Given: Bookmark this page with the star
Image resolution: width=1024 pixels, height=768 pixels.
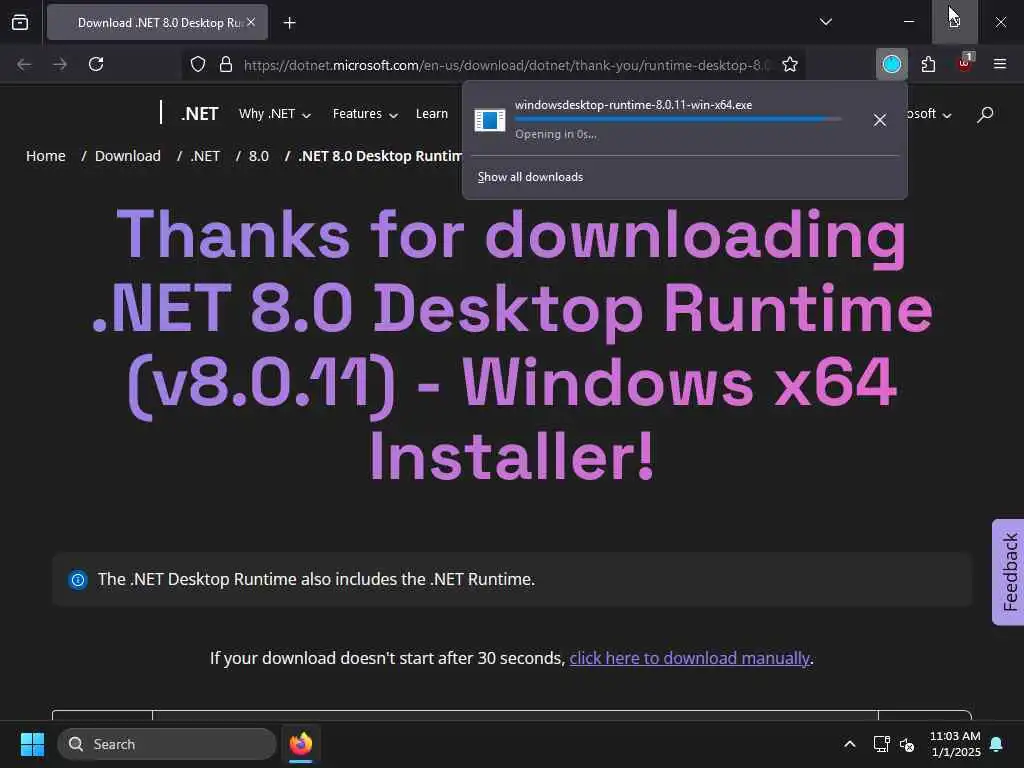Looking at the screenshot, I should 790,65.
